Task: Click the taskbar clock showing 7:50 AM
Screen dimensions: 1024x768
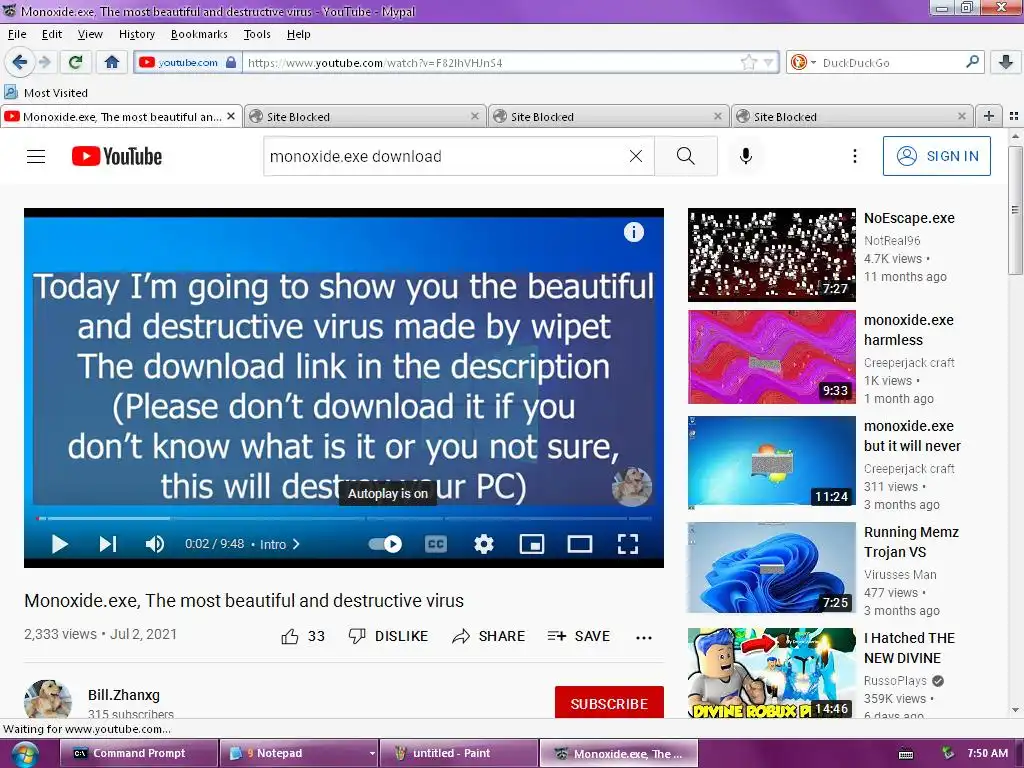Action: (x=987, y=753)
